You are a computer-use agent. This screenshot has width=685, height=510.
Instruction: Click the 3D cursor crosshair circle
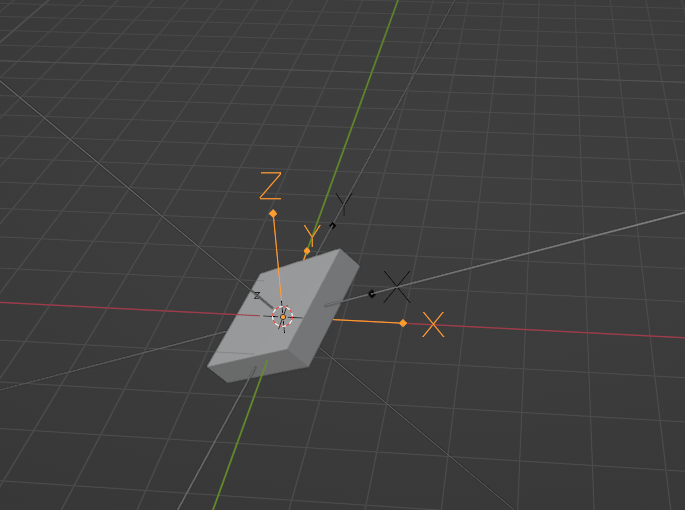pos(283,317)
